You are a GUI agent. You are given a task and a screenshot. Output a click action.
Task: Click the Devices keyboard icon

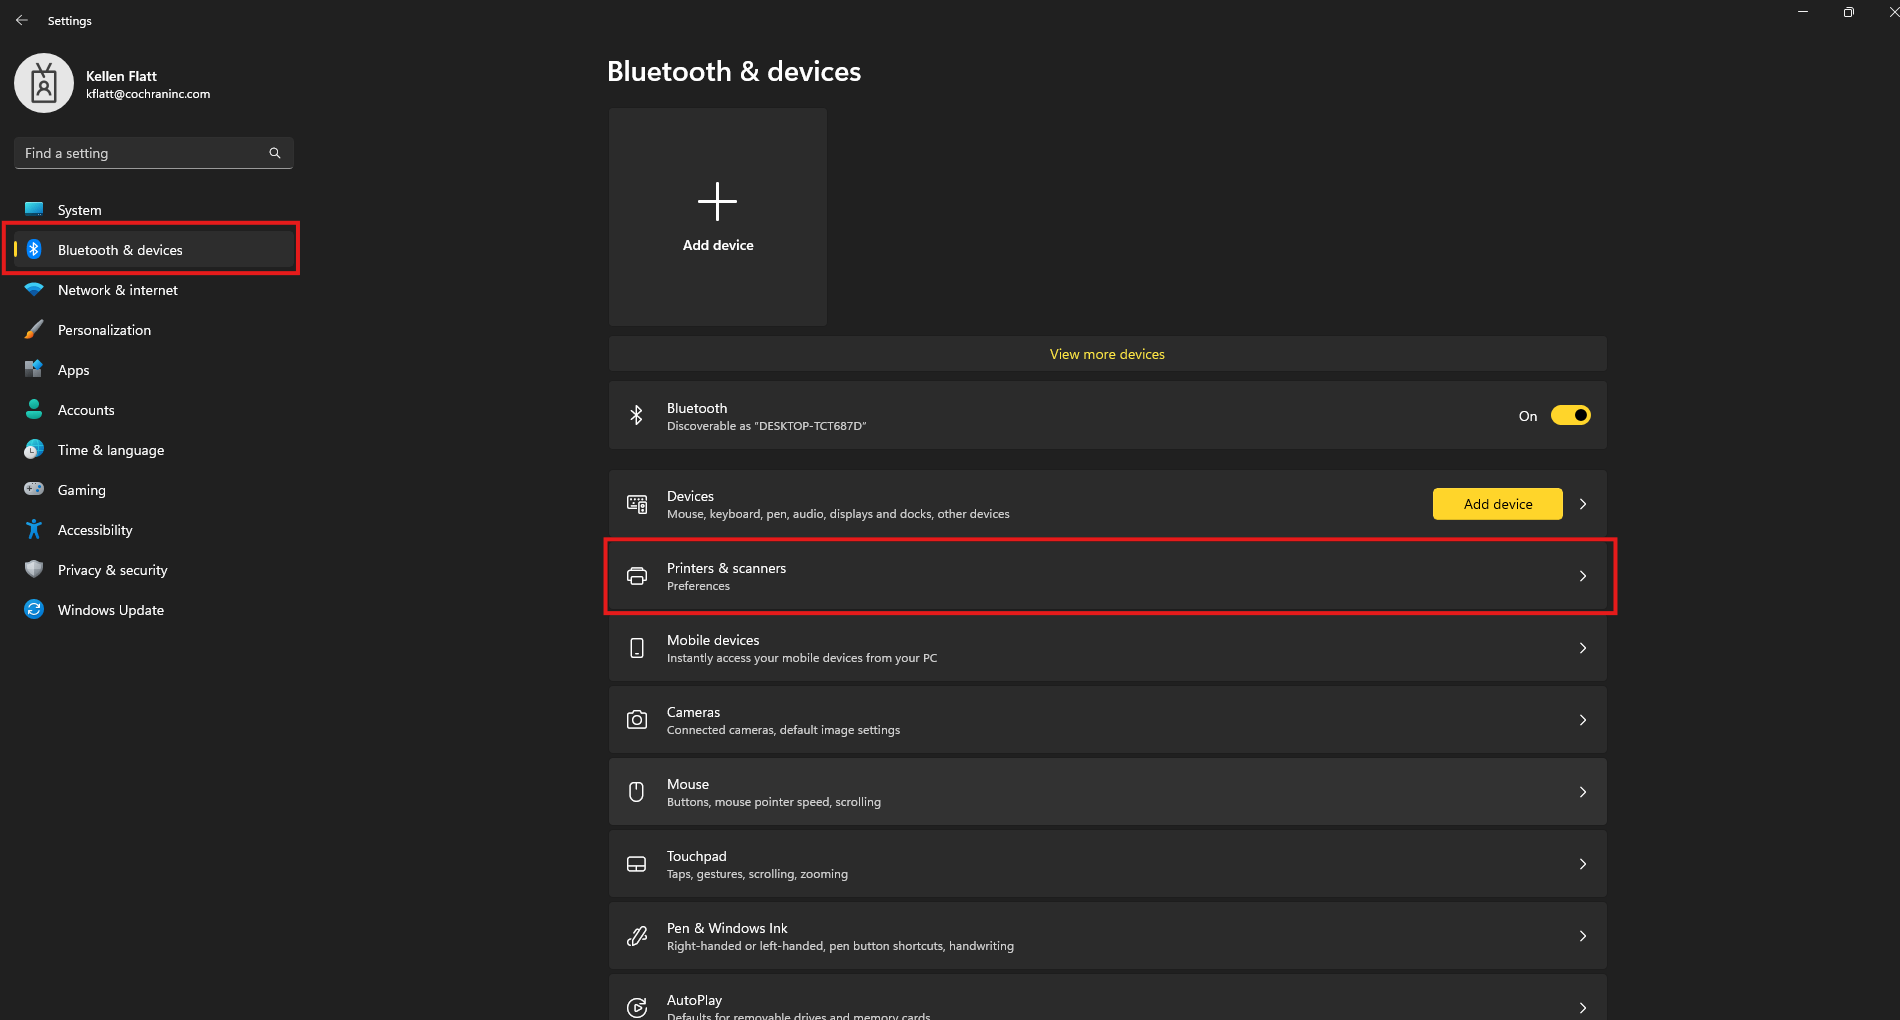point(636,504)
